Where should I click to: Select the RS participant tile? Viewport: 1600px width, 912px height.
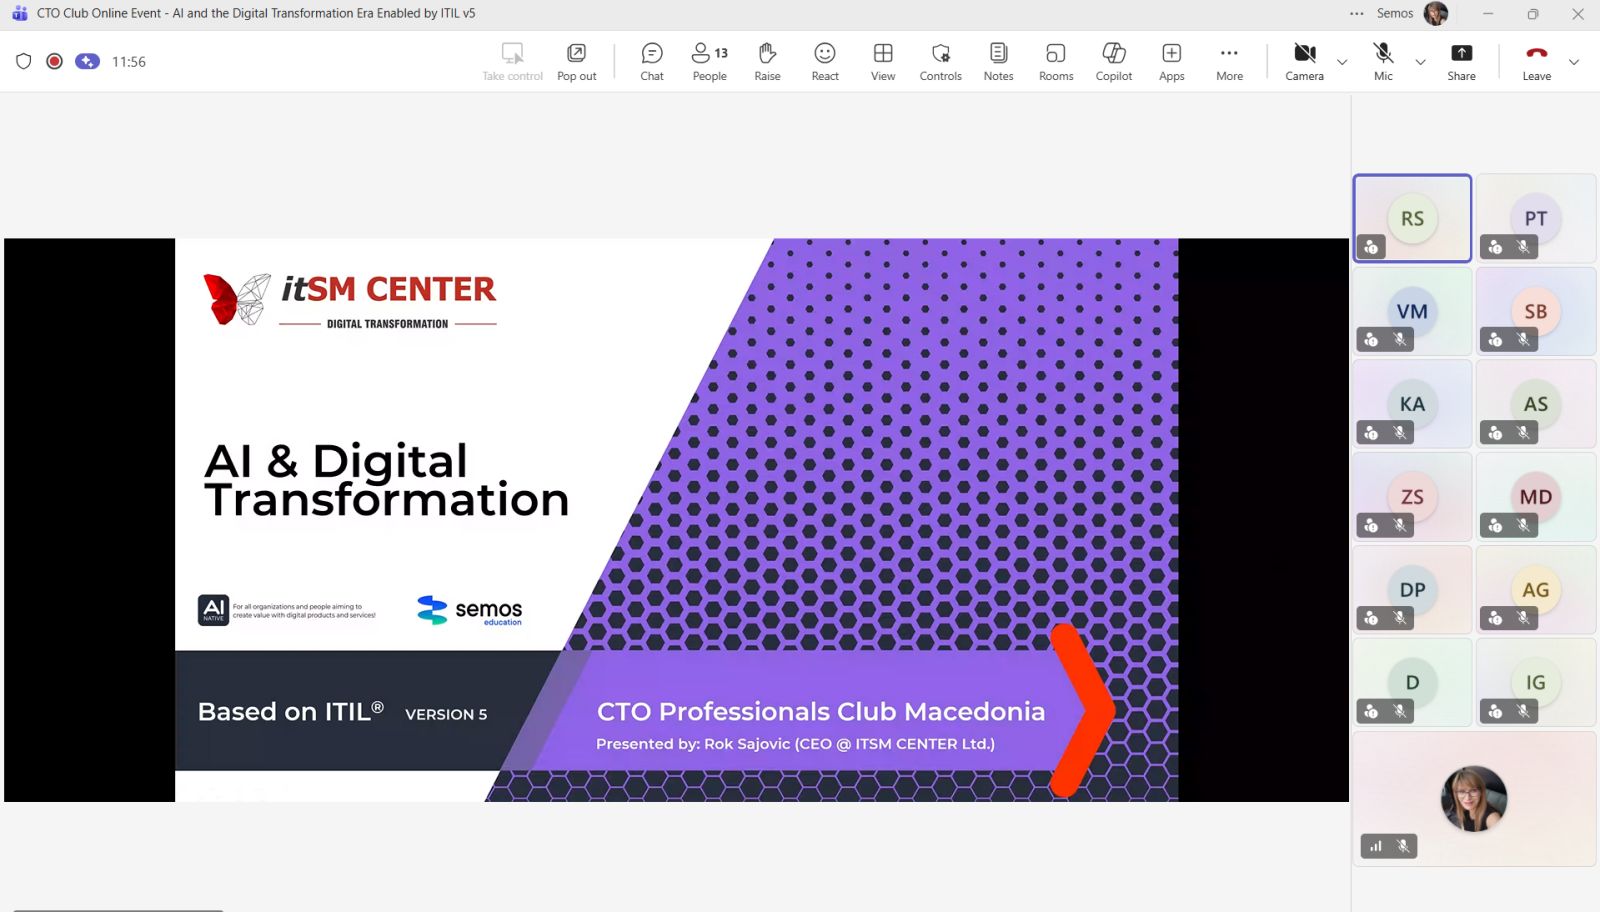pos(1412,218)
